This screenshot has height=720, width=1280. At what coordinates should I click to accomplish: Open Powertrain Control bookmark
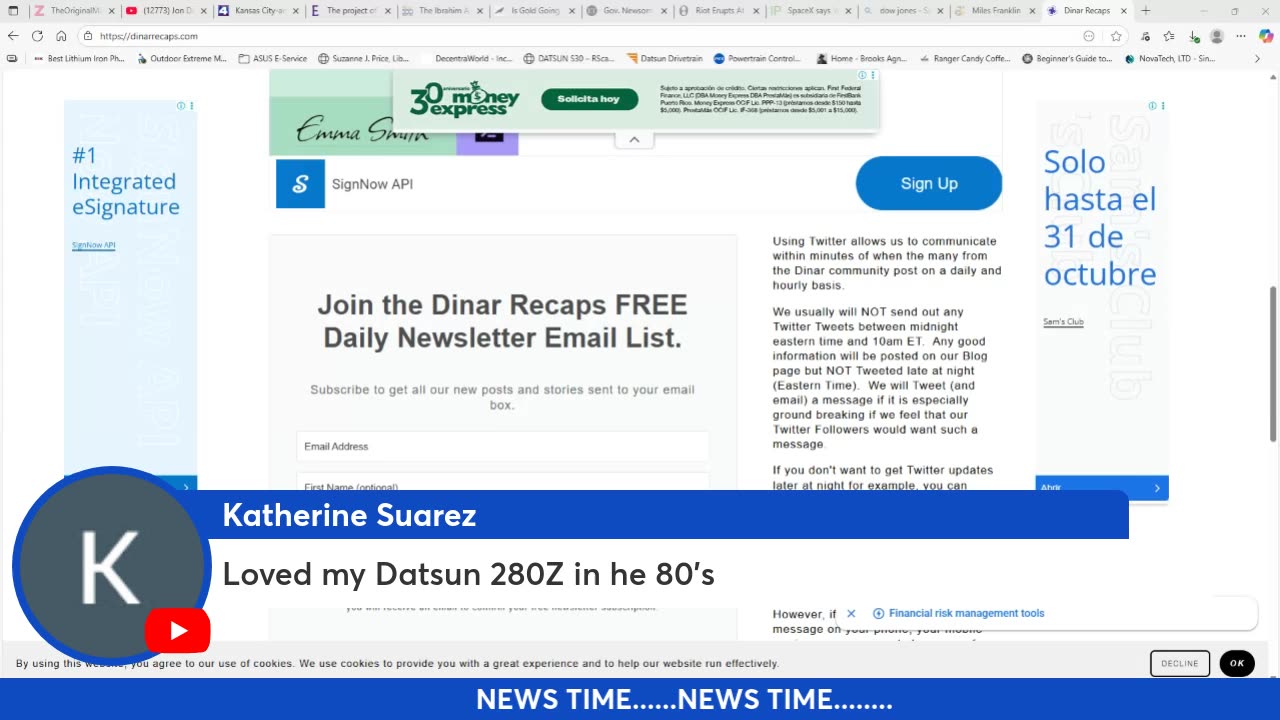(757, 59)
